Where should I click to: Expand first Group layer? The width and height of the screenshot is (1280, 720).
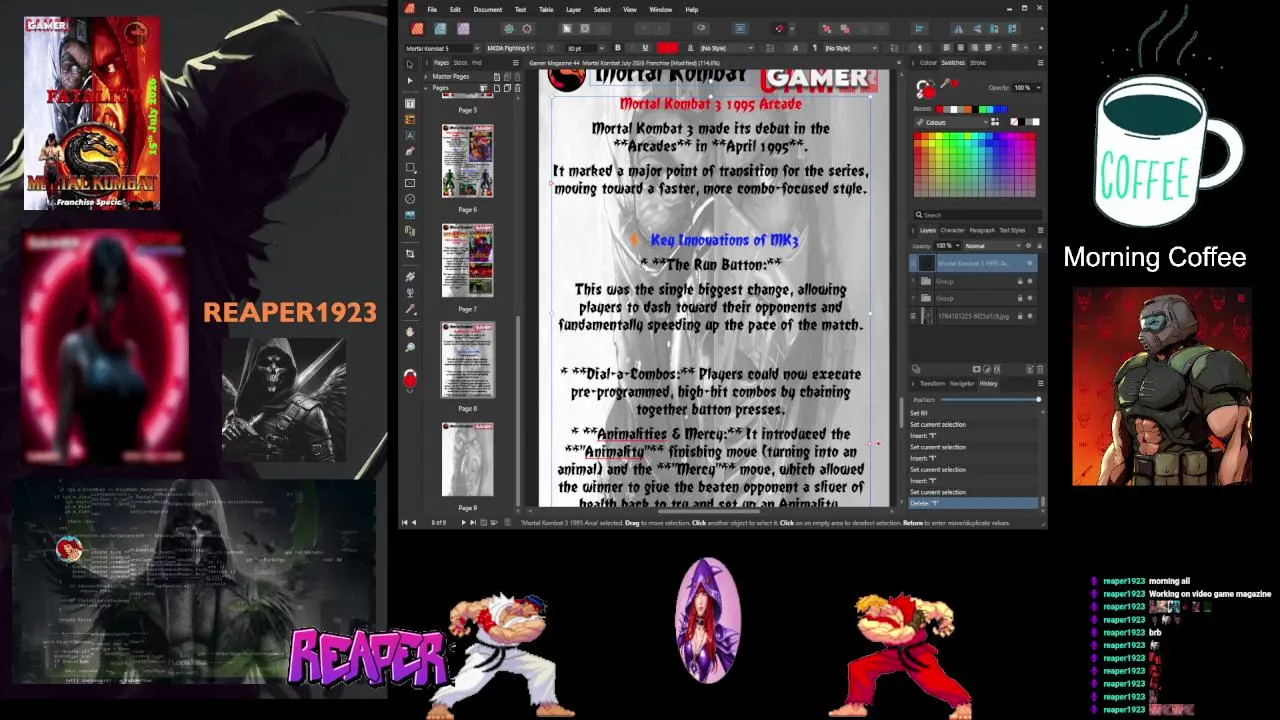click(913, 281)
